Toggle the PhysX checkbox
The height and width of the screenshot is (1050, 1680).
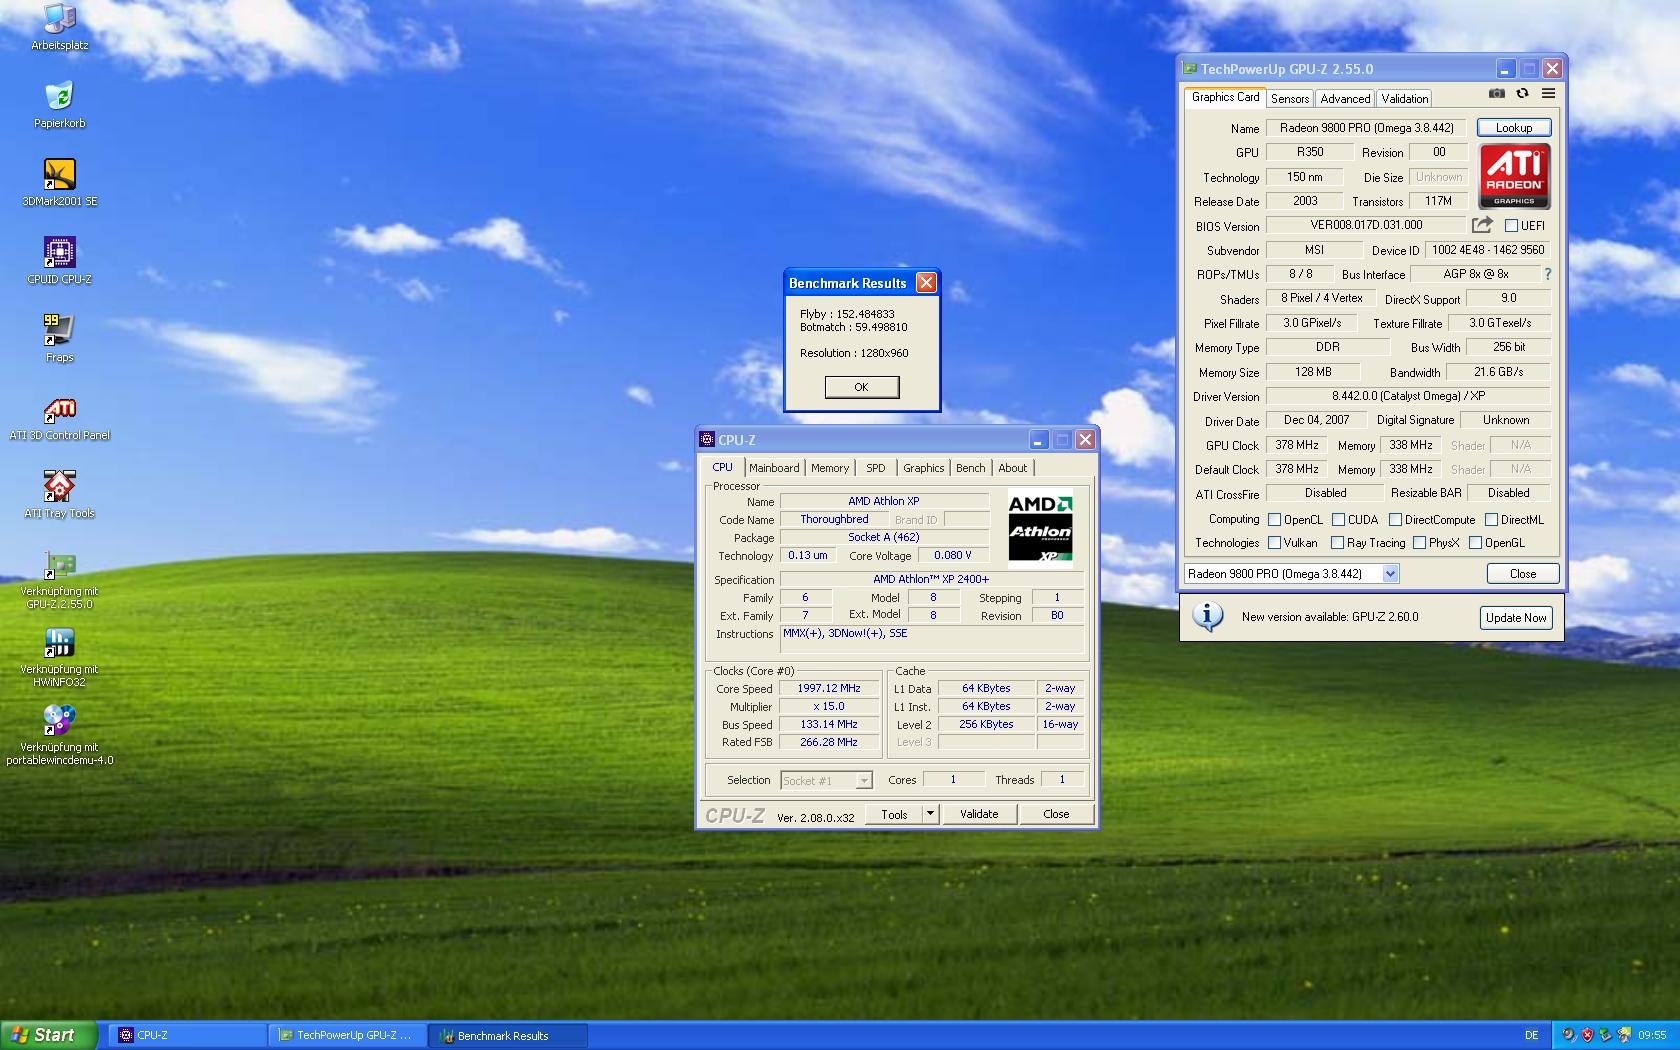tap(1419, 543)
